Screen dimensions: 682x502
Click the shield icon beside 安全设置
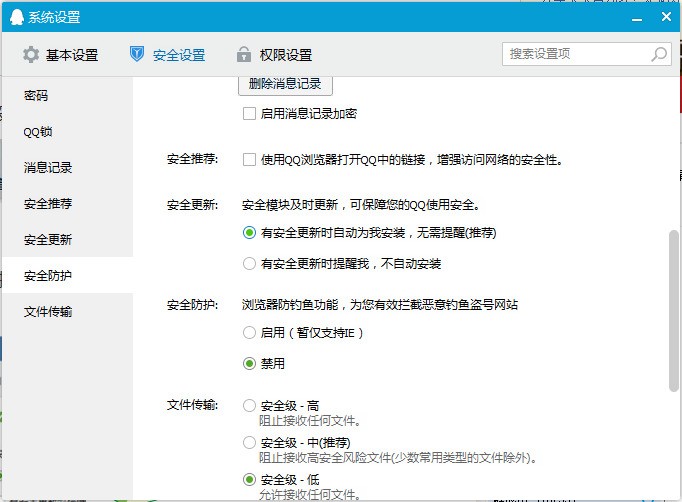pos(137,54)
